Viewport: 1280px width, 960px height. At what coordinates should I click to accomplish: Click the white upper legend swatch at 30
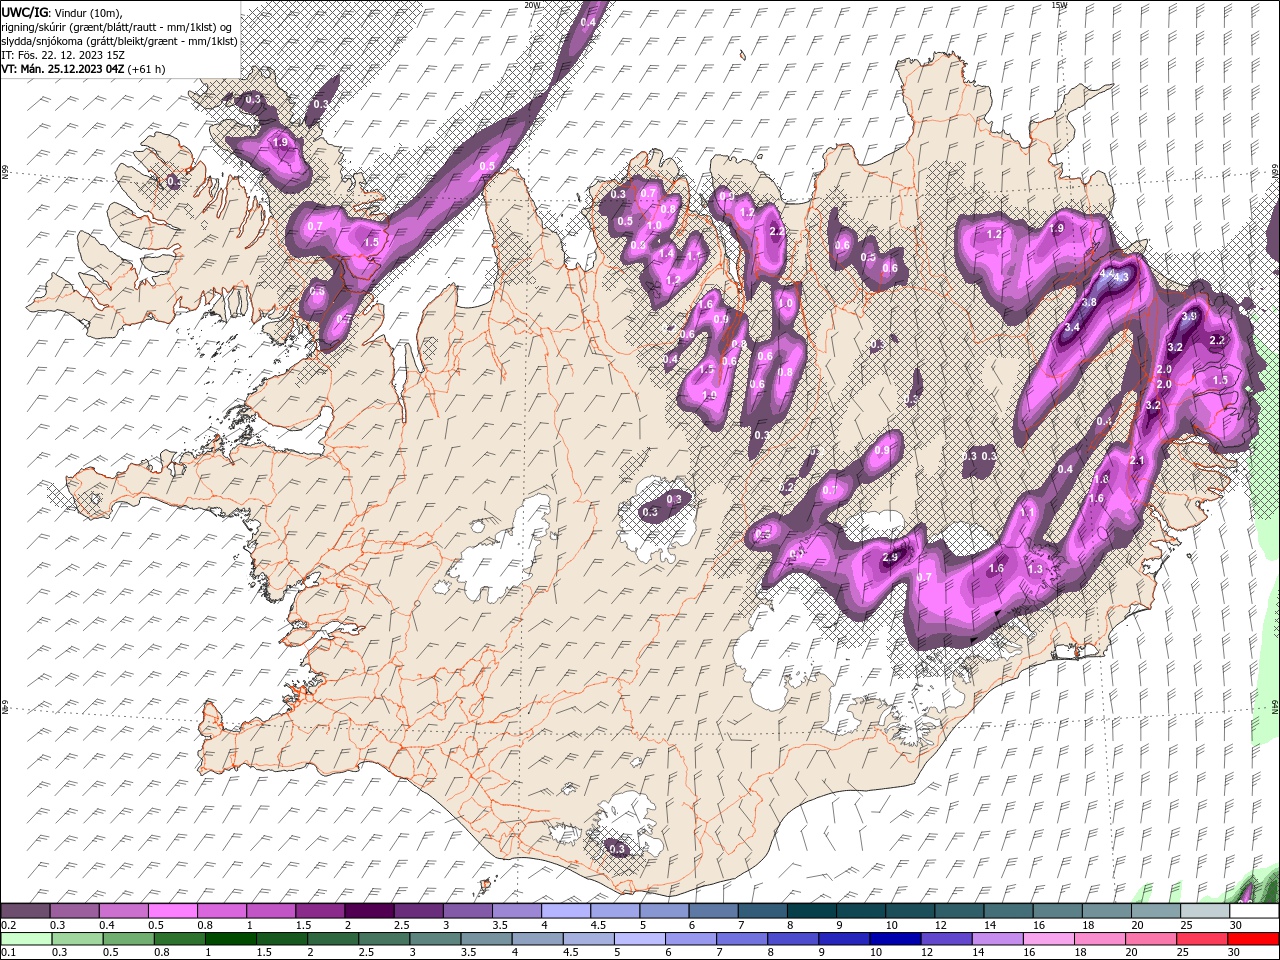1253,911
